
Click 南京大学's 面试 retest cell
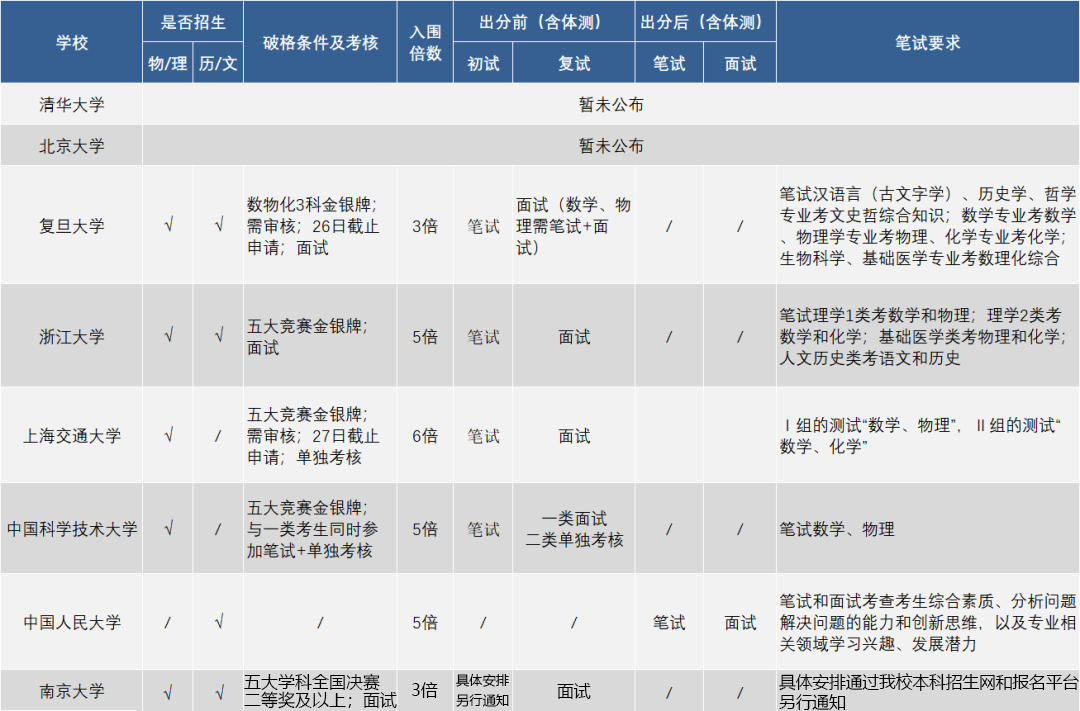[574, 691]
